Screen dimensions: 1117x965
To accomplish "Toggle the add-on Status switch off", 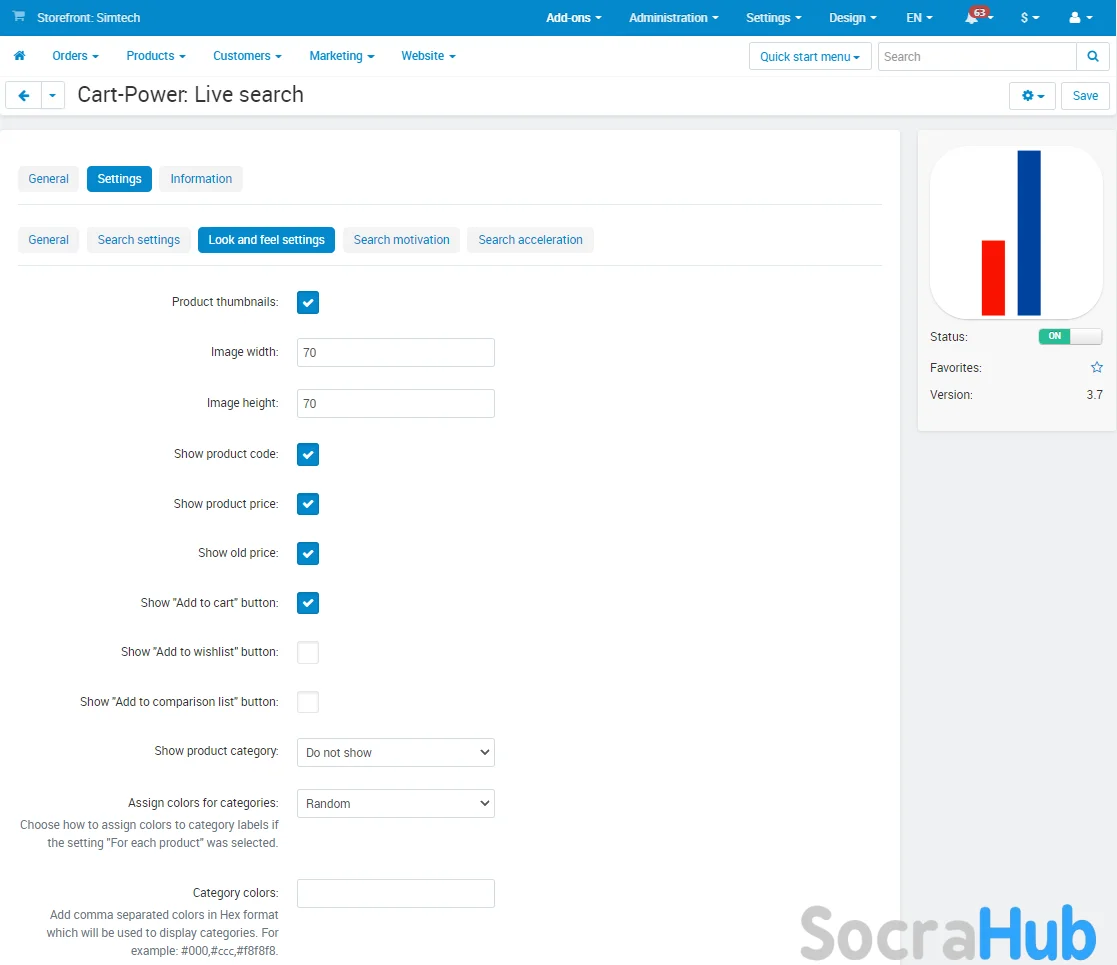I will [x=1070, y=336].
